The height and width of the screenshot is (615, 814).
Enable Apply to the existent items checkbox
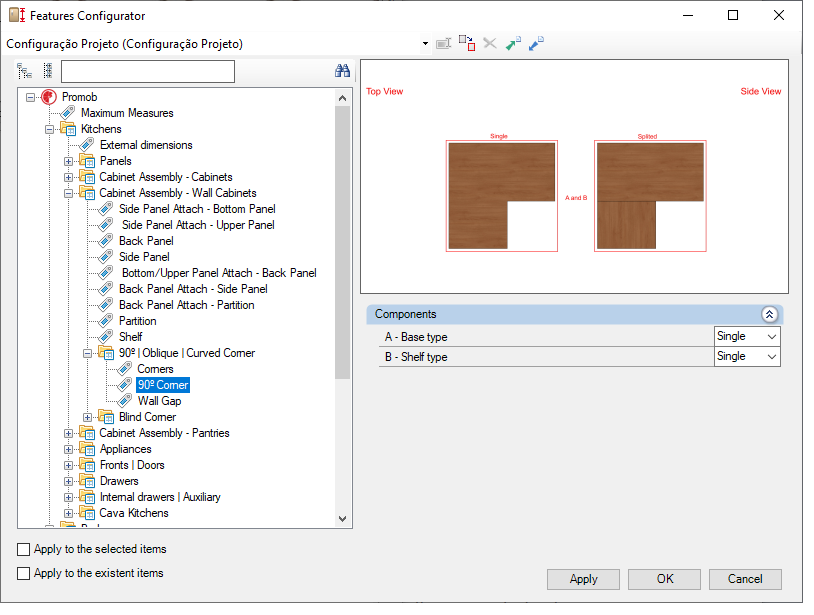(x=23, y=573)
